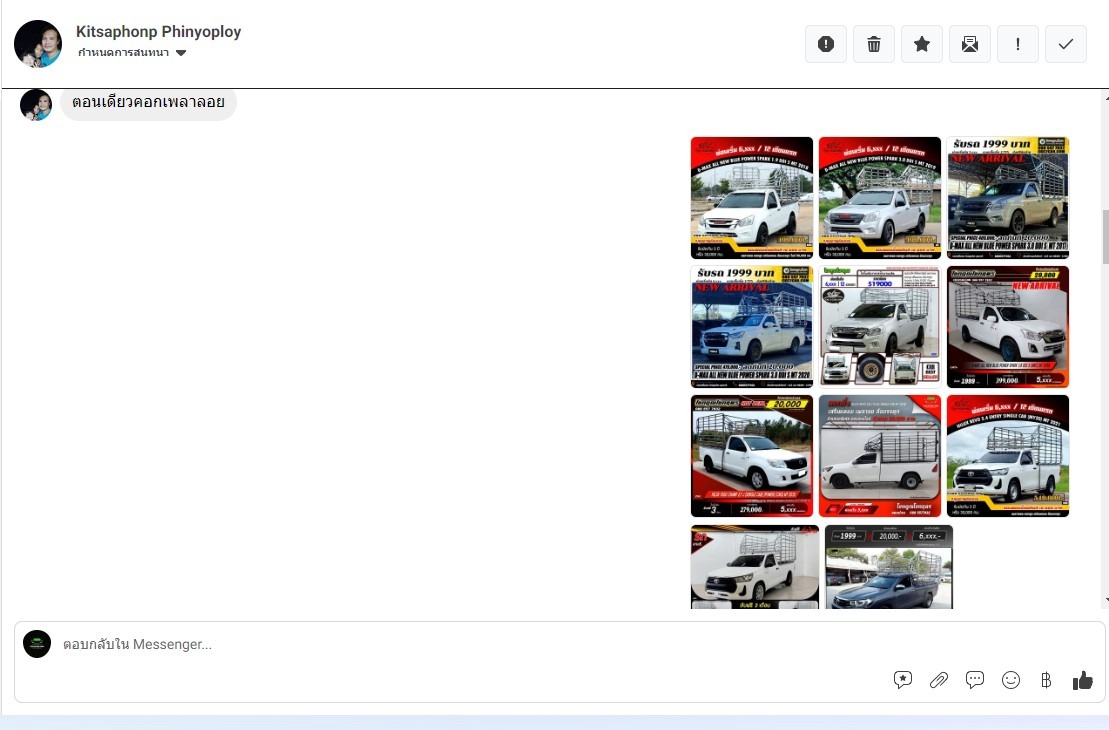Star this conversation as a follow-up
This screenshot has height=730, width=1109.
tap(922, 44)
